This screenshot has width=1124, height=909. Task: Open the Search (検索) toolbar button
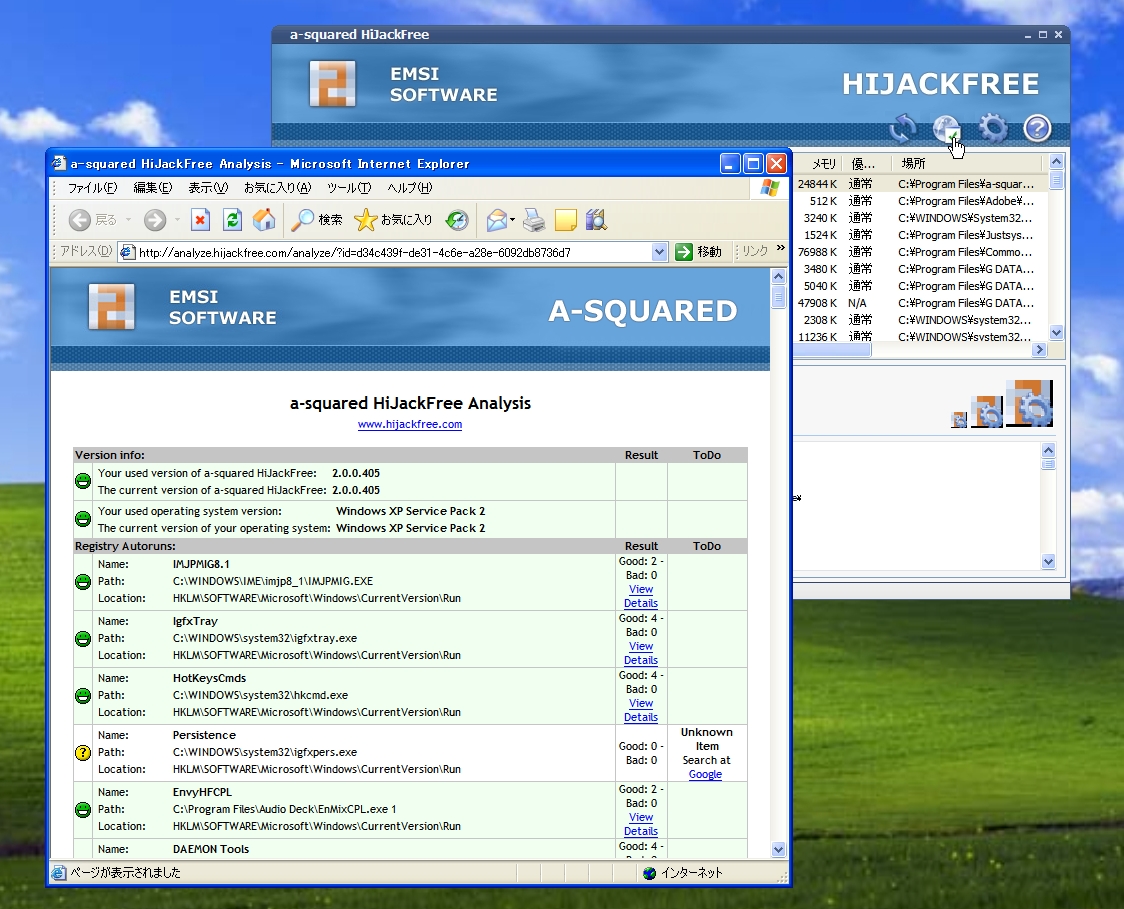[x=316, y=220]
